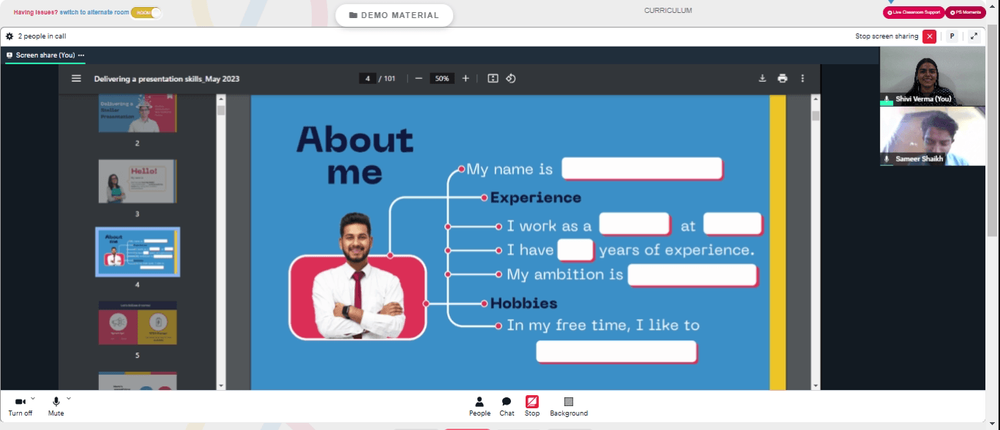Zoom in the PDF with plus icon
This screenshot has height=430, width=1000.
click(x=466, y=78)
